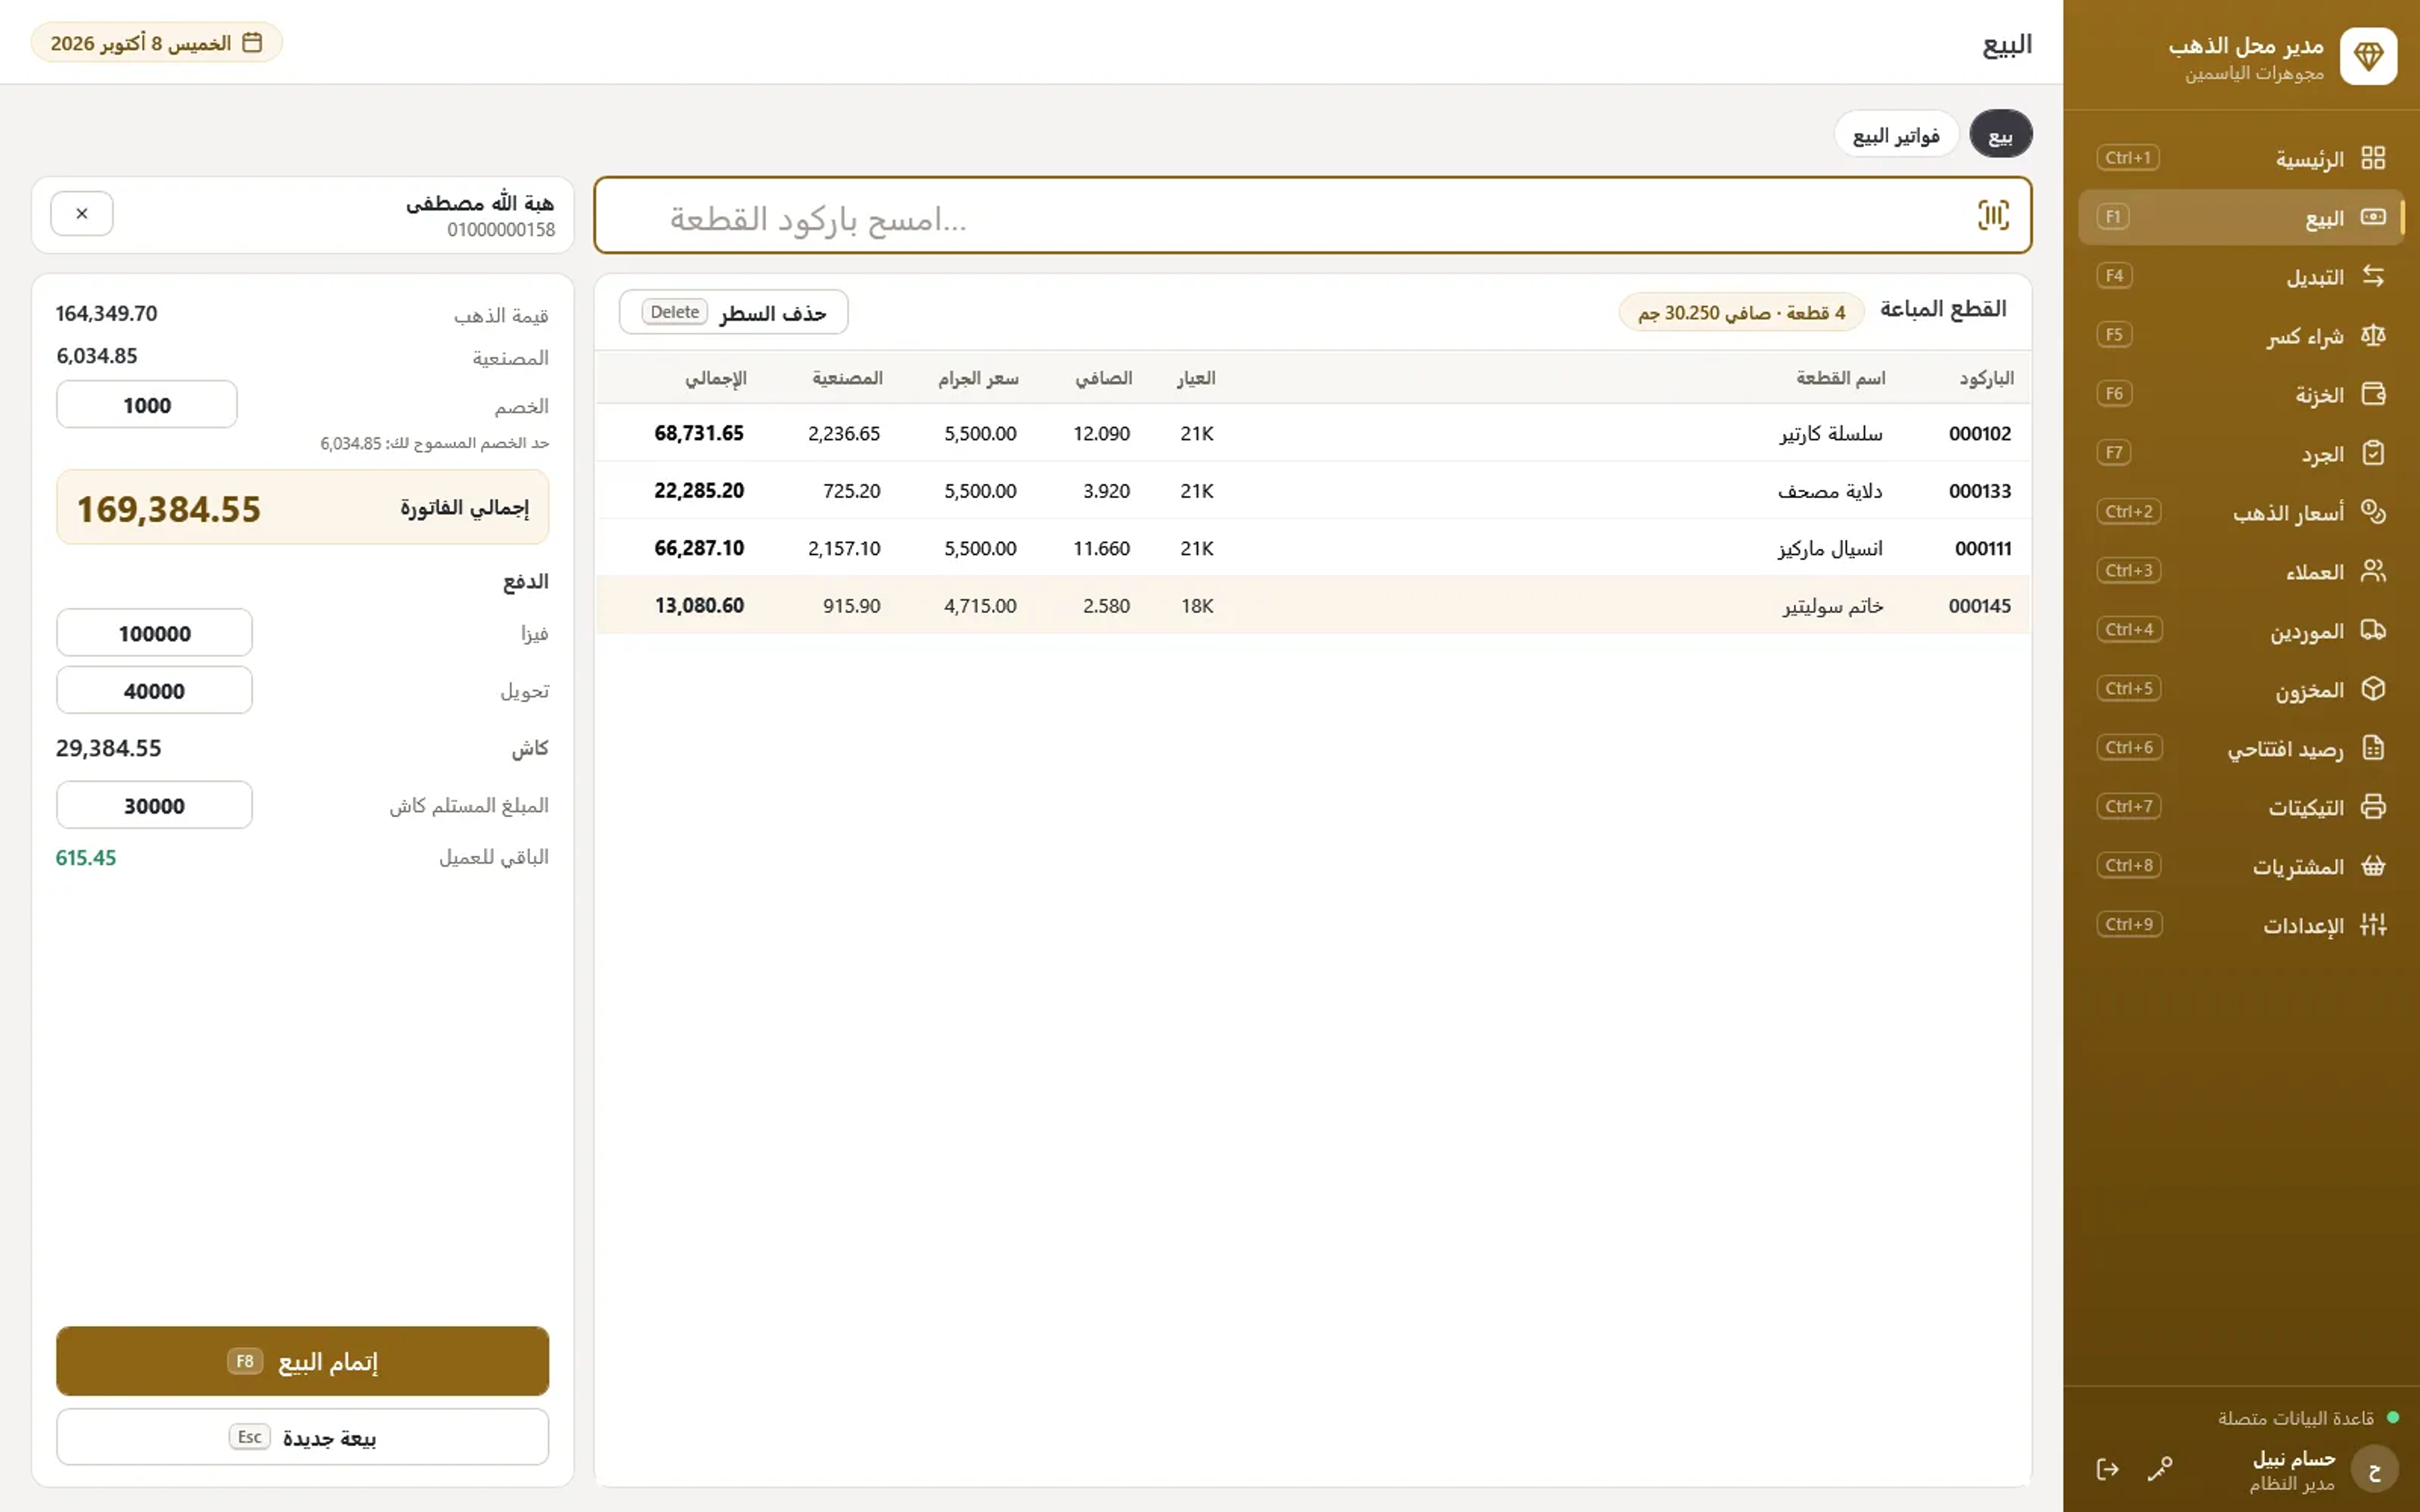Open الجرد clipboard icon
The image size is (2420, 1512).
click(2373, 453)
